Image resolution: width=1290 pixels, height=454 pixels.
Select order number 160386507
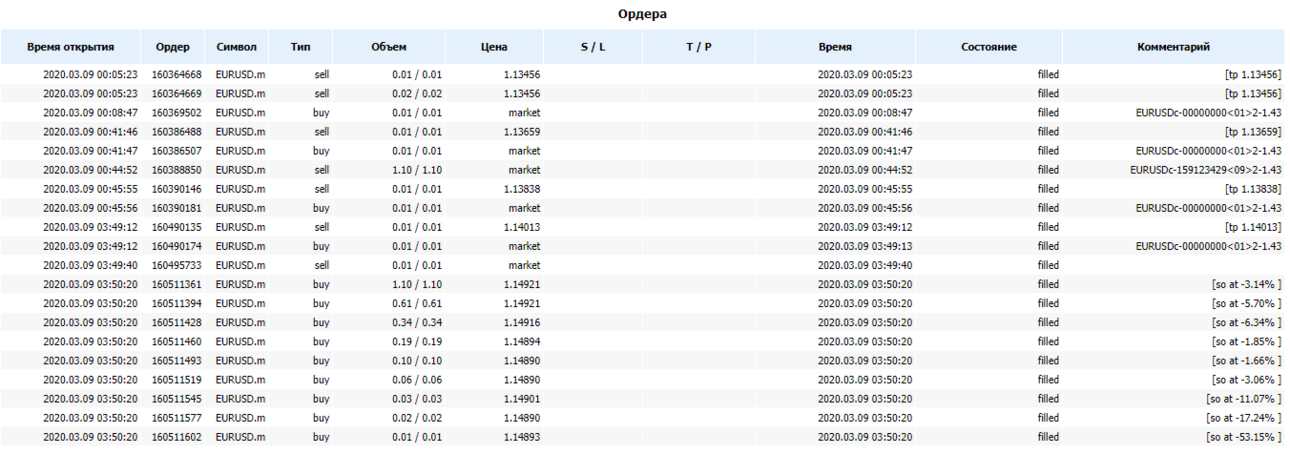[x=176, y=151]
